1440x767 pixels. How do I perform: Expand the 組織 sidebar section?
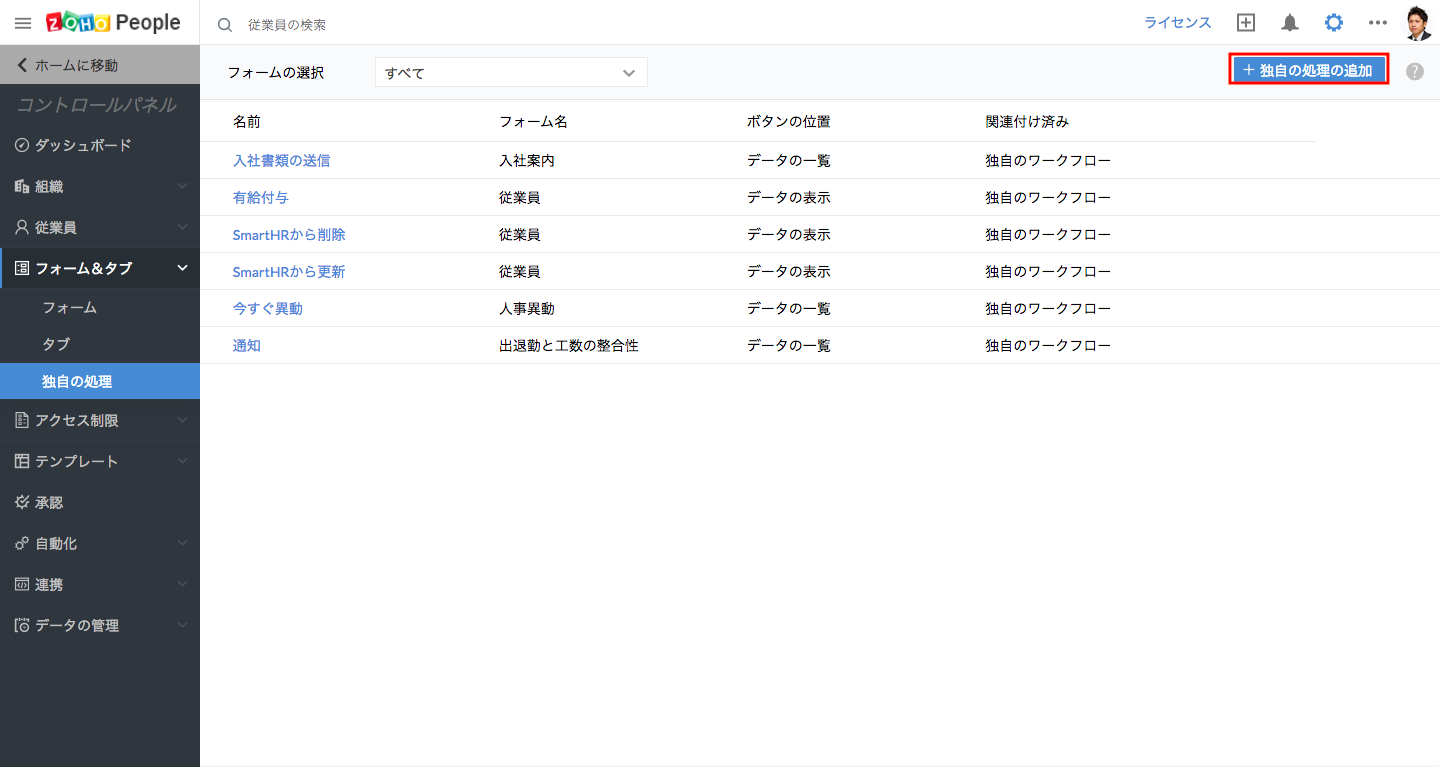100,186
